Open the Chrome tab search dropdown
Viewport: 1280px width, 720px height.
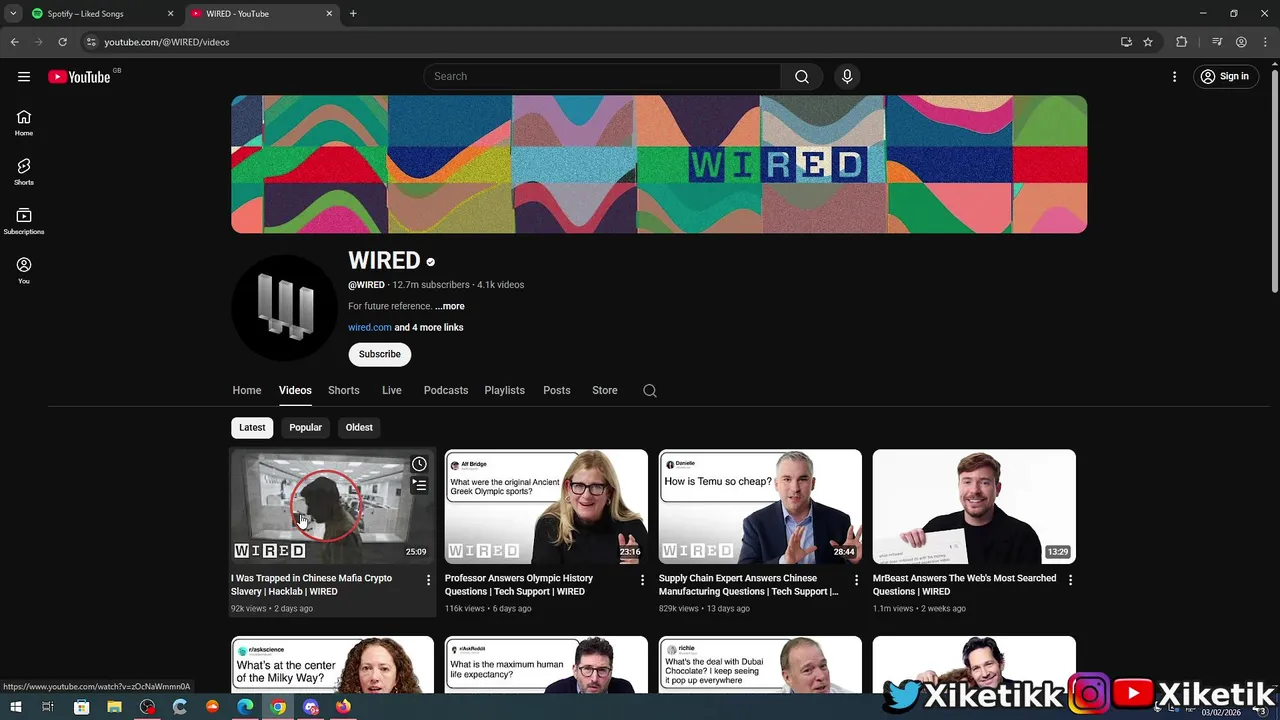13,14
